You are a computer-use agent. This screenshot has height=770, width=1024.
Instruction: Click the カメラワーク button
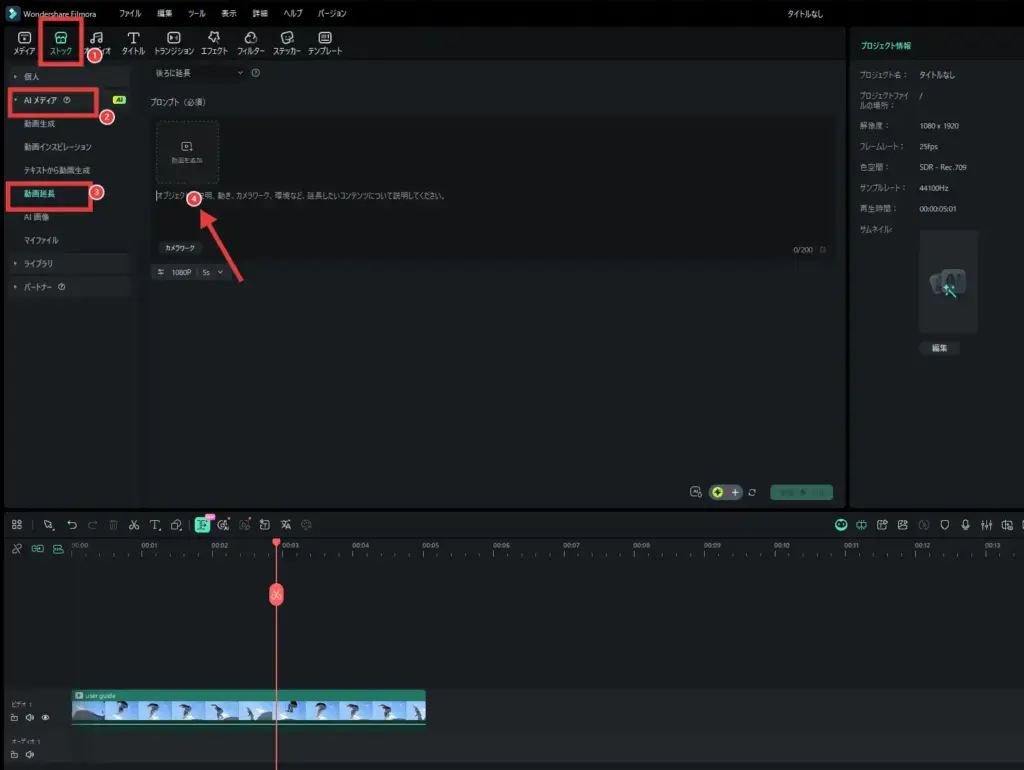[x=180, y=247]
